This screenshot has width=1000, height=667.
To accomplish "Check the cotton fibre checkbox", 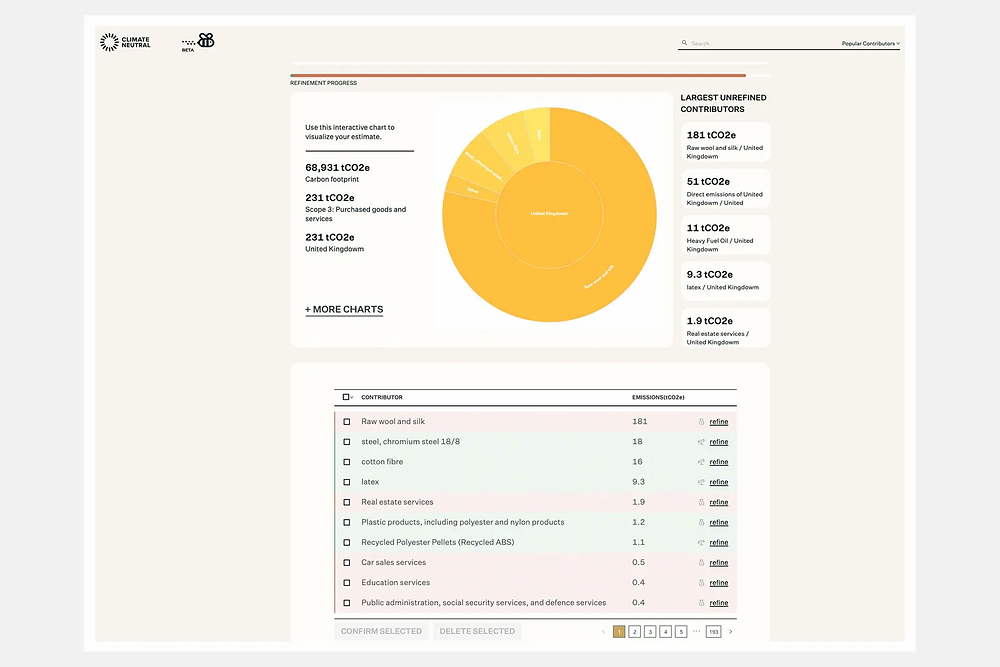I will (x=347, y=462).
